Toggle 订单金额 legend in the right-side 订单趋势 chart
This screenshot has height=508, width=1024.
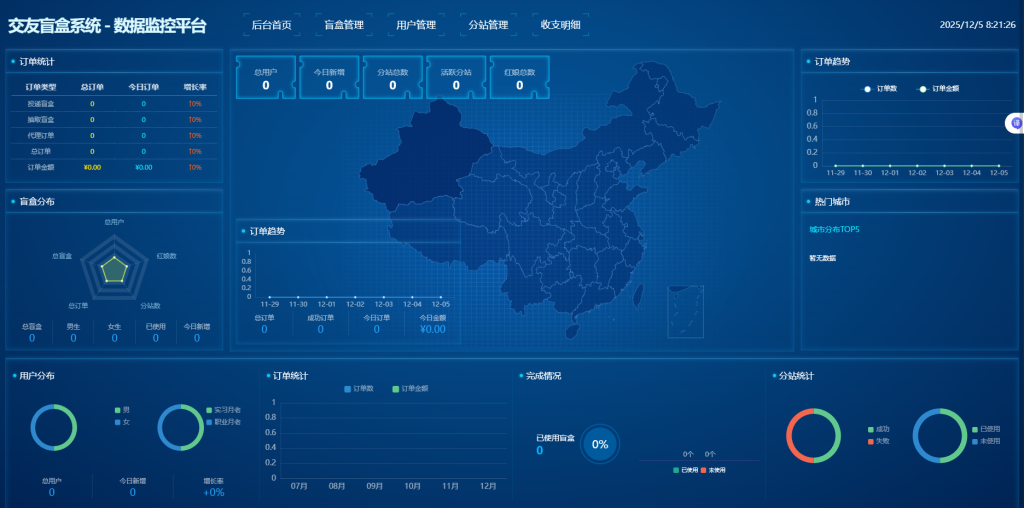point(938,89)
